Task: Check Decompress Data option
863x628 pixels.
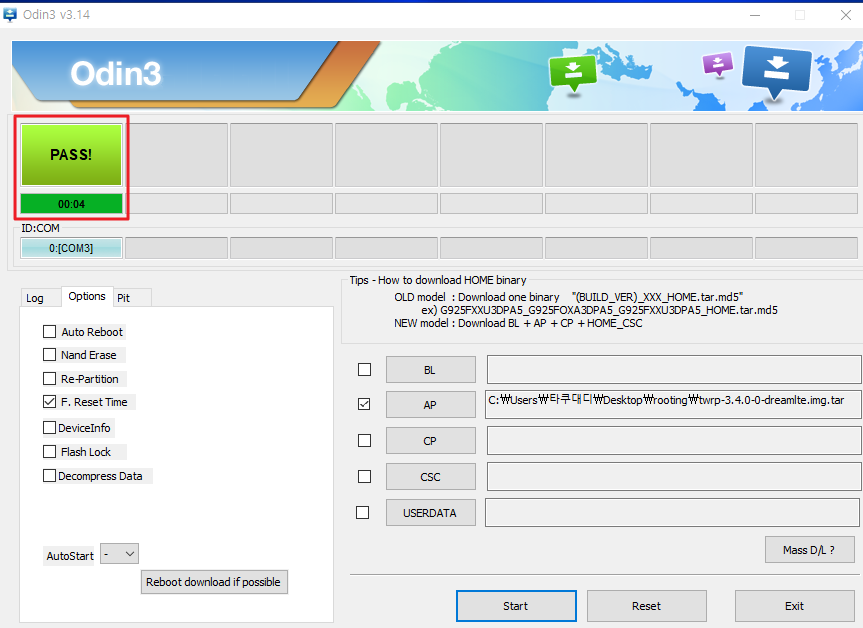Action: click(x=50, y=476)
